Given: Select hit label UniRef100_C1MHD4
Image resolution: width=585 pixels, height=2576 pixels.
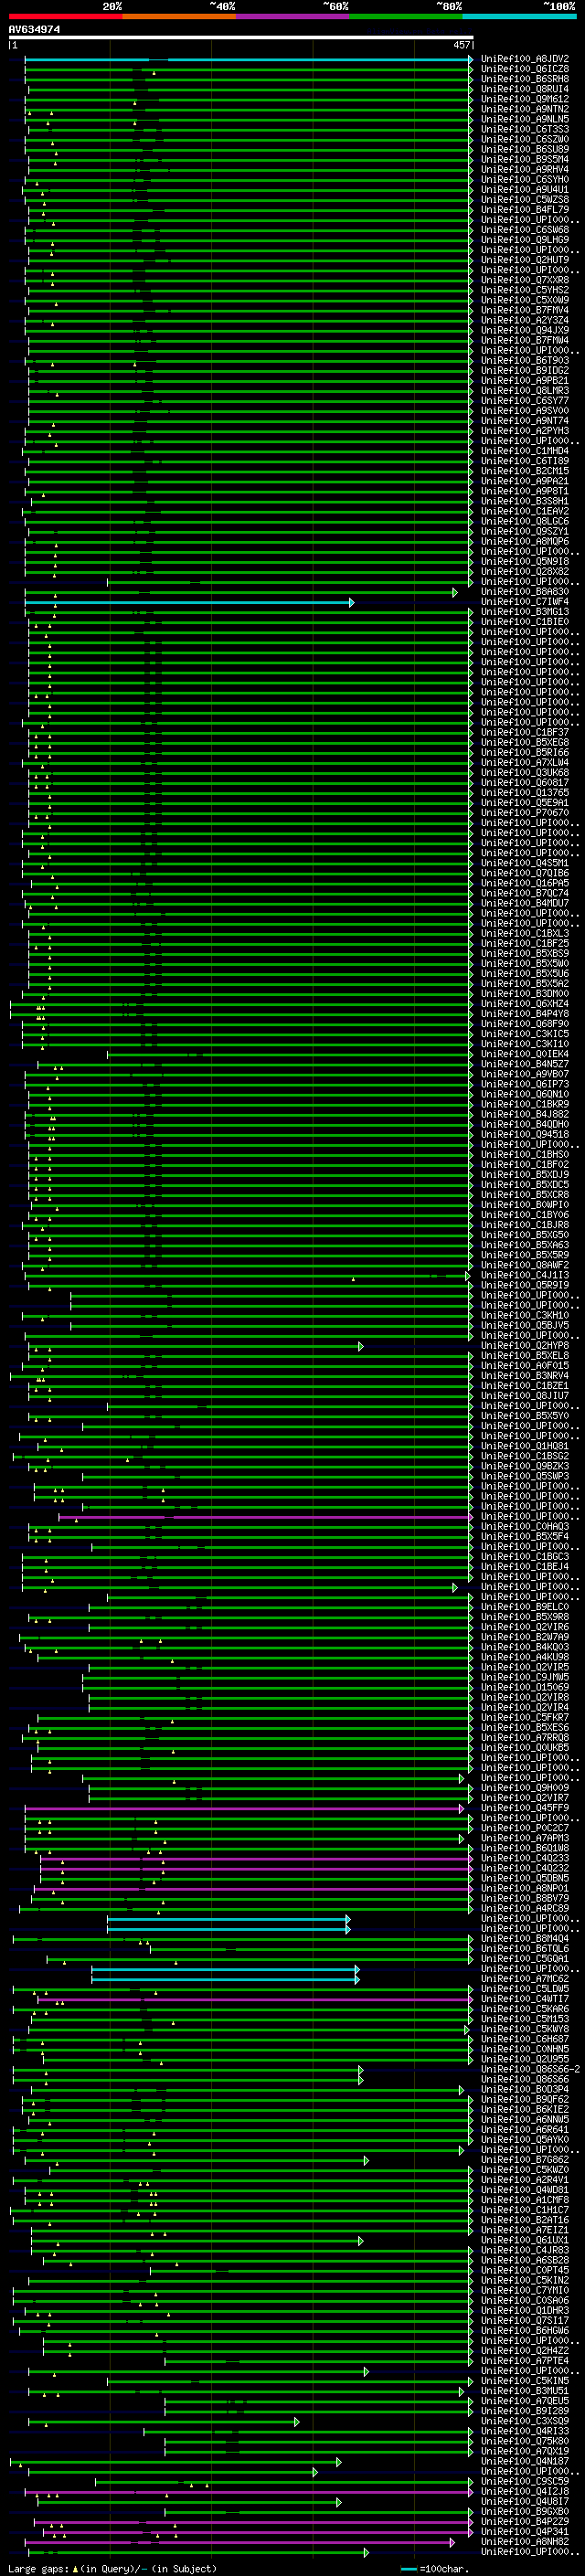Looking at the screenshot, I should click(525, 451).
